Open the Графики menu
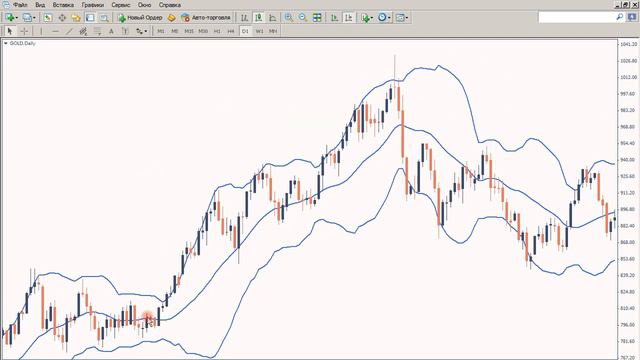Viewport: 640px width, 360px height. [93, 5]
